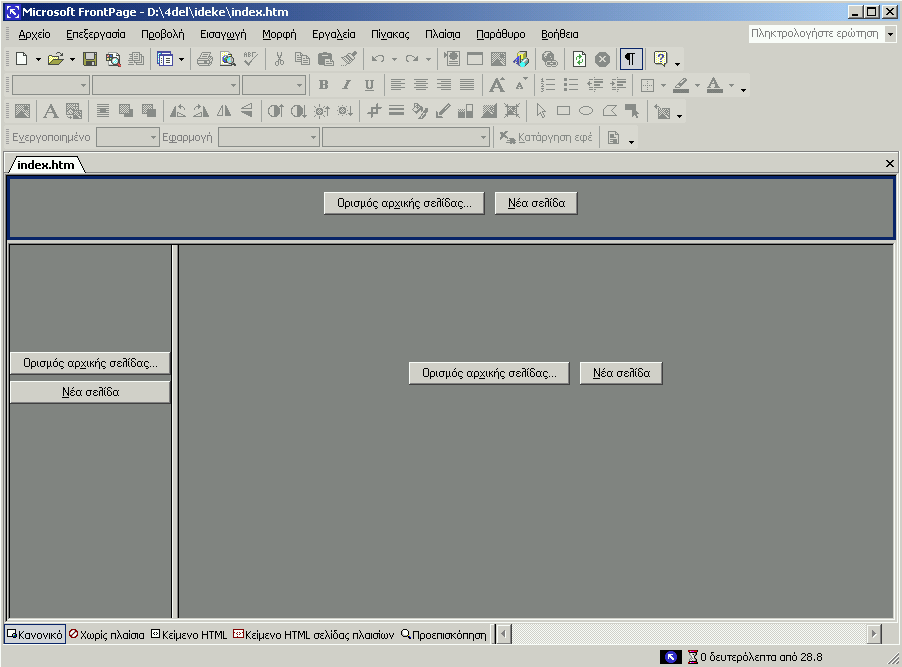This screenshot has height=667, width=902.
Task: Click the Stop icon
Action: (x=602, y=59)
